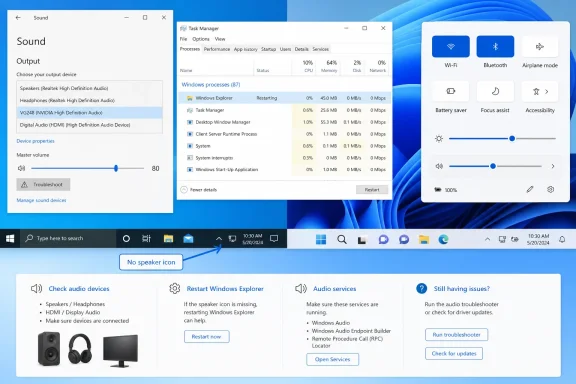Switch to Services tab

pyautogui.click(x=320, y=49)
